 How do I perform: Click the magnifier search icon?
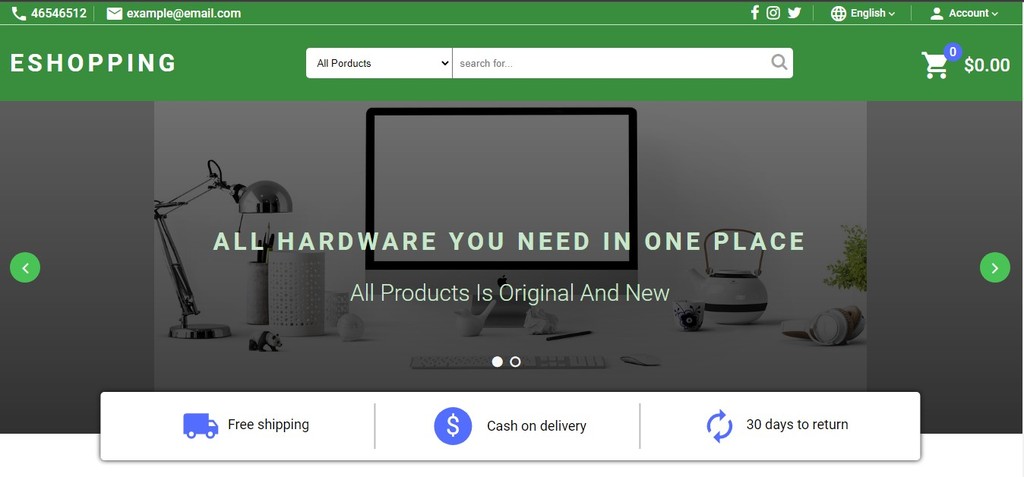[x=779, y=62]
